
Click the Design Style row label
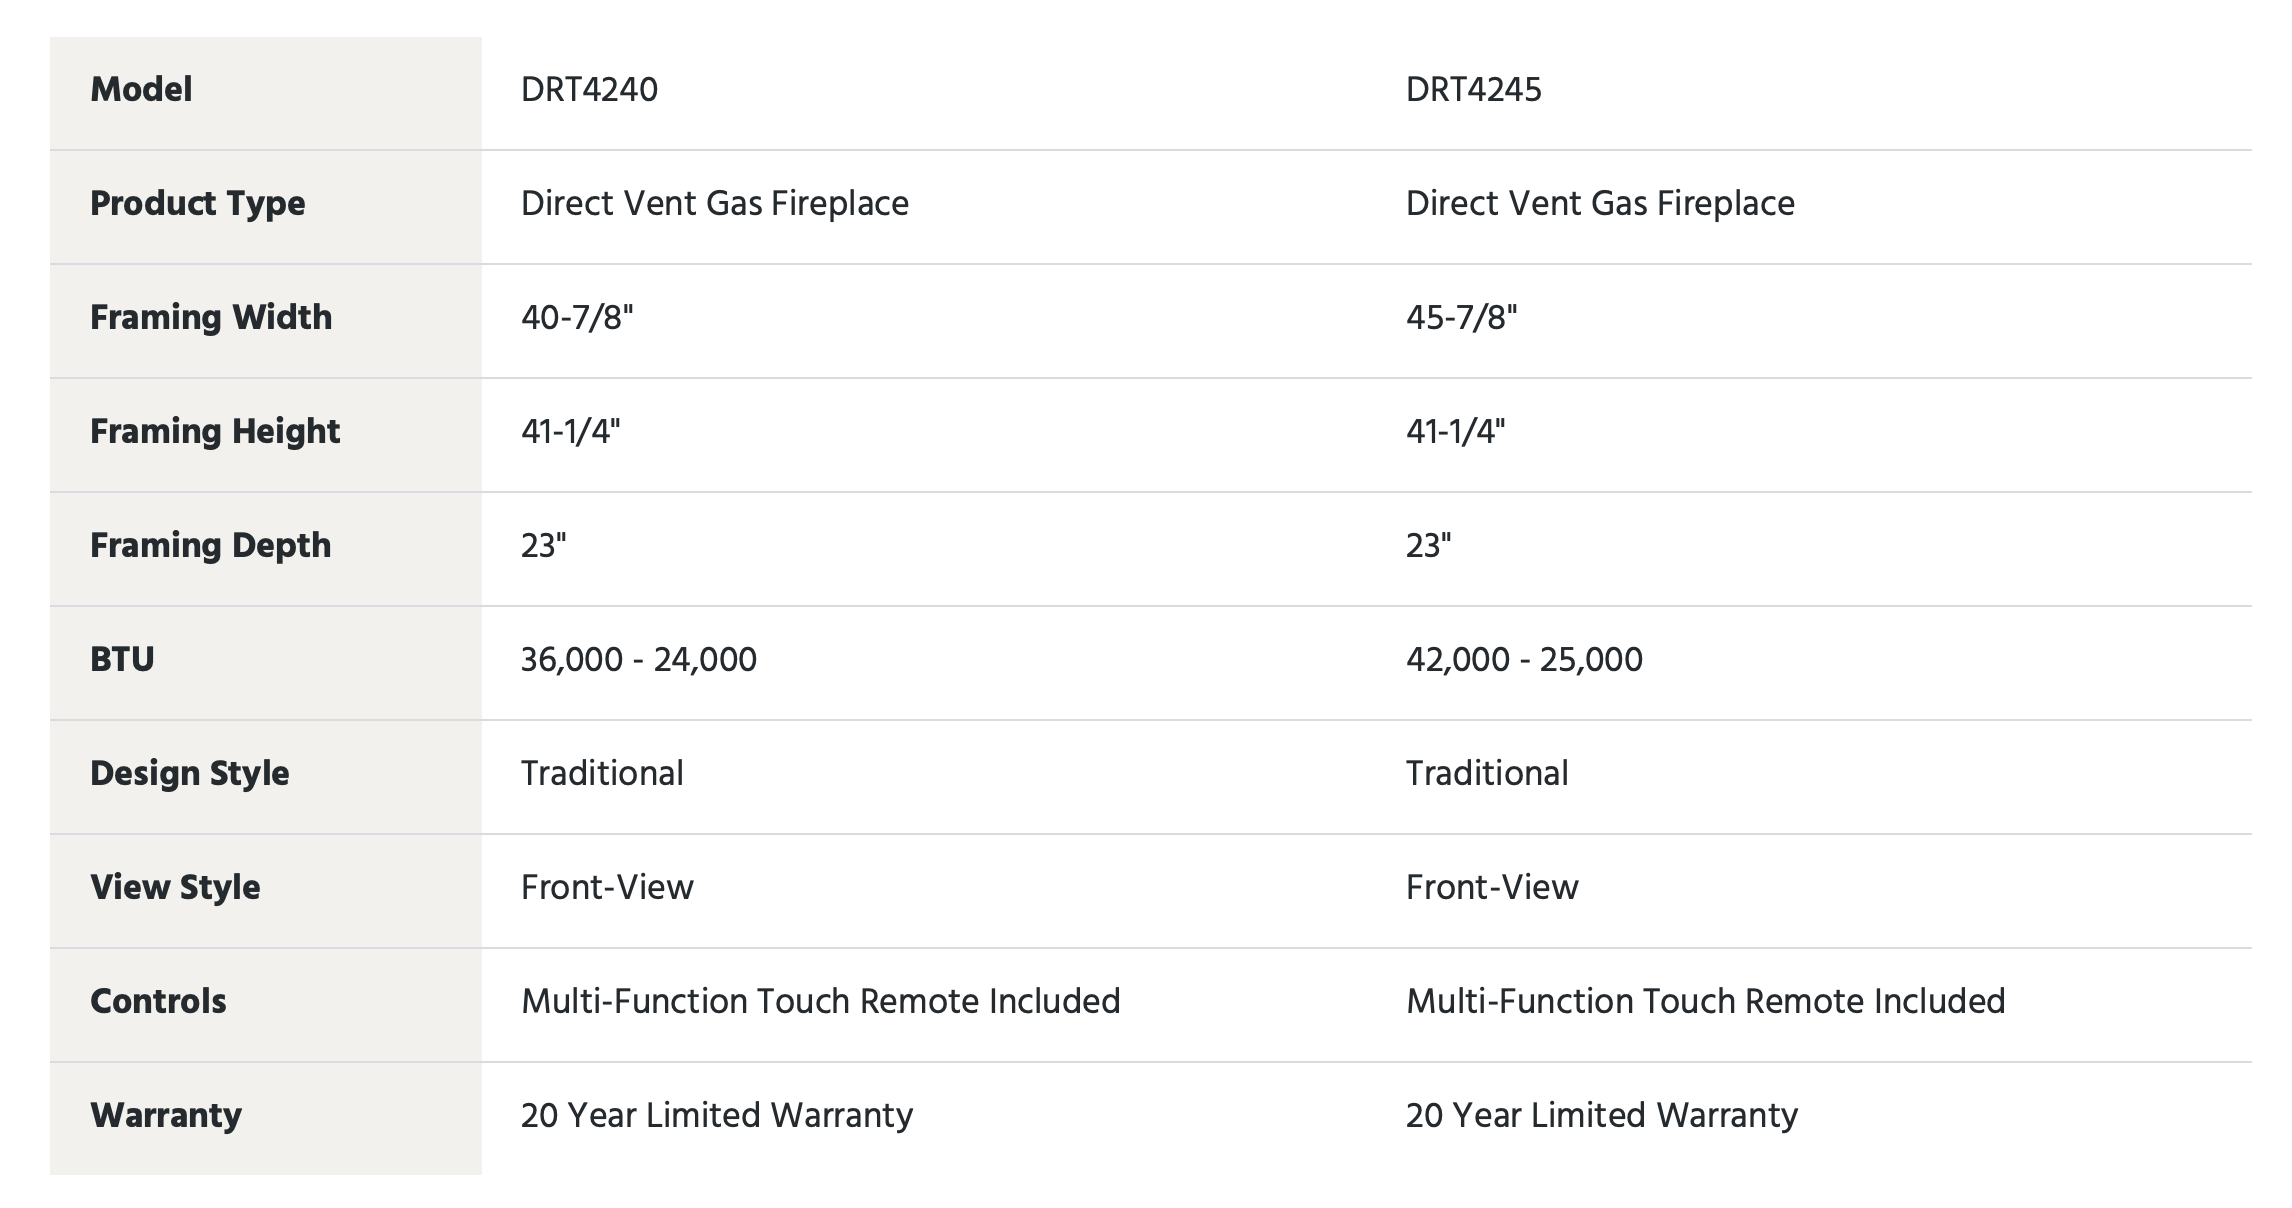(x=190, y=774)
